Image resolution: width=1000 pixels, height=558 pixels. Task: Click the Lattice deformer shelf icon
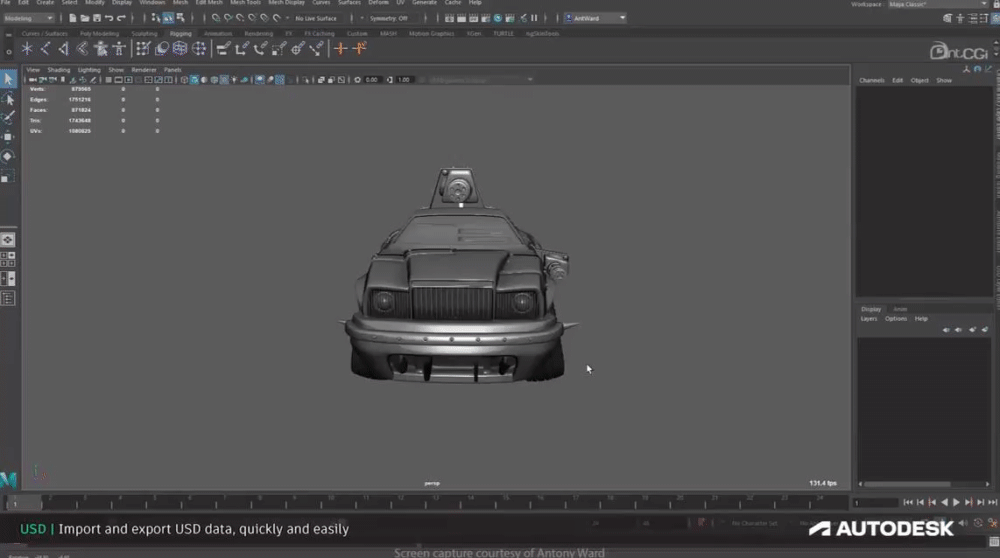(180, 48)
